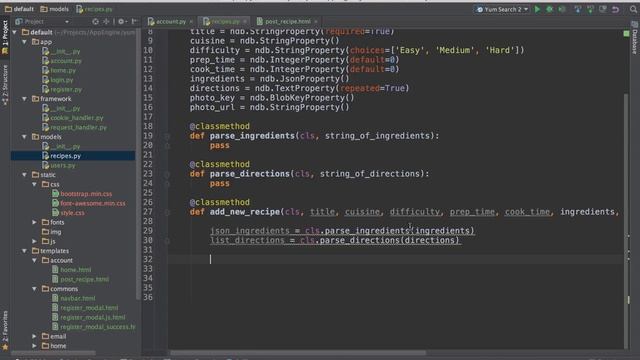Viewport: 640px width, 360px height.
Task: Click the green Debug bug icon
Action: (x=549, y=9)
